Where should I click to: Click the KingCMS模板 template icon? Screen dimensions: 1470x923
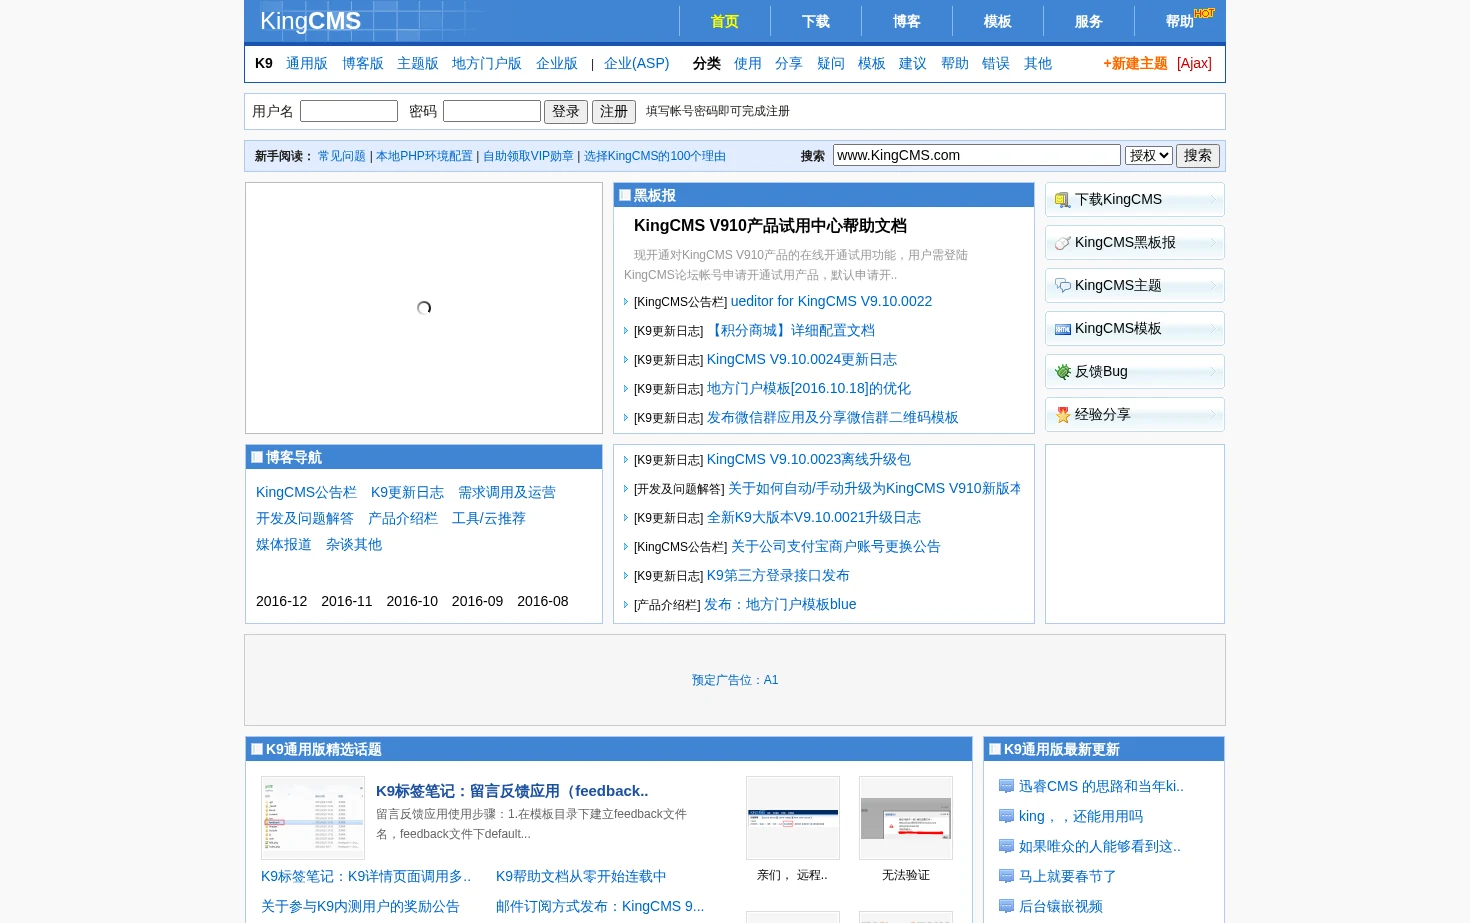coord(1062,329)
